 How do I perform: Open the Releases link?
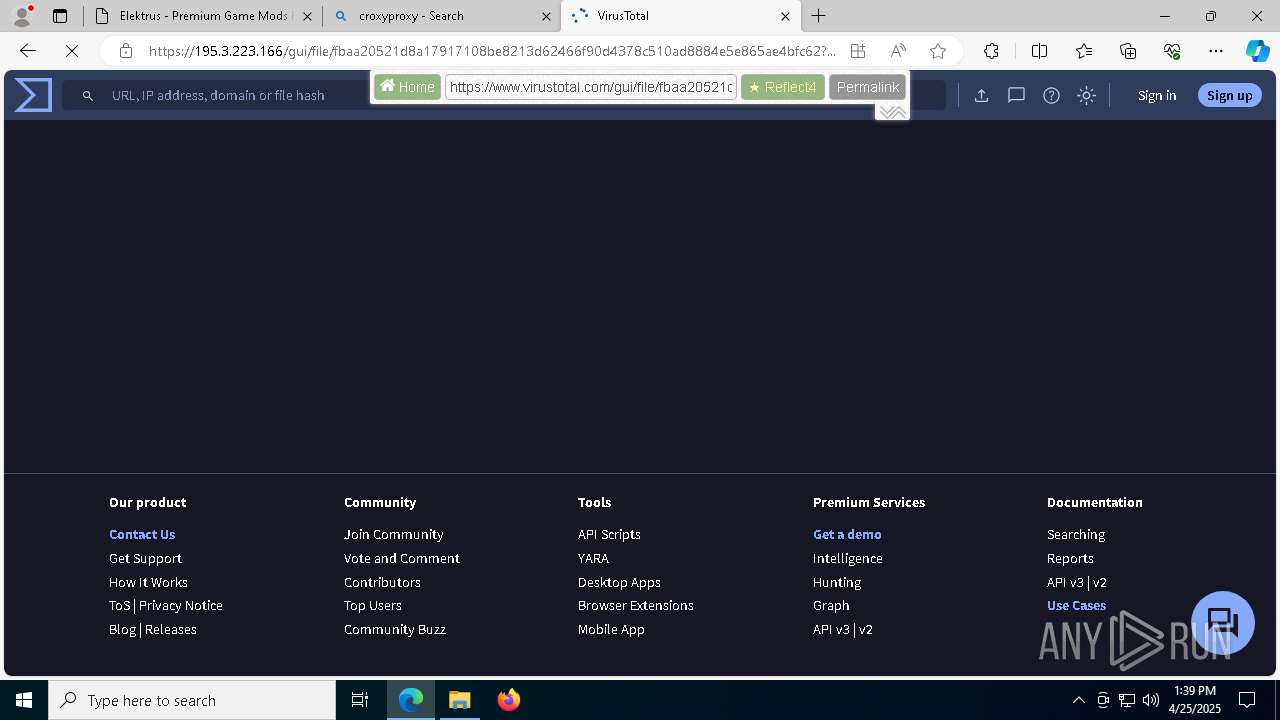click(171, 629)
